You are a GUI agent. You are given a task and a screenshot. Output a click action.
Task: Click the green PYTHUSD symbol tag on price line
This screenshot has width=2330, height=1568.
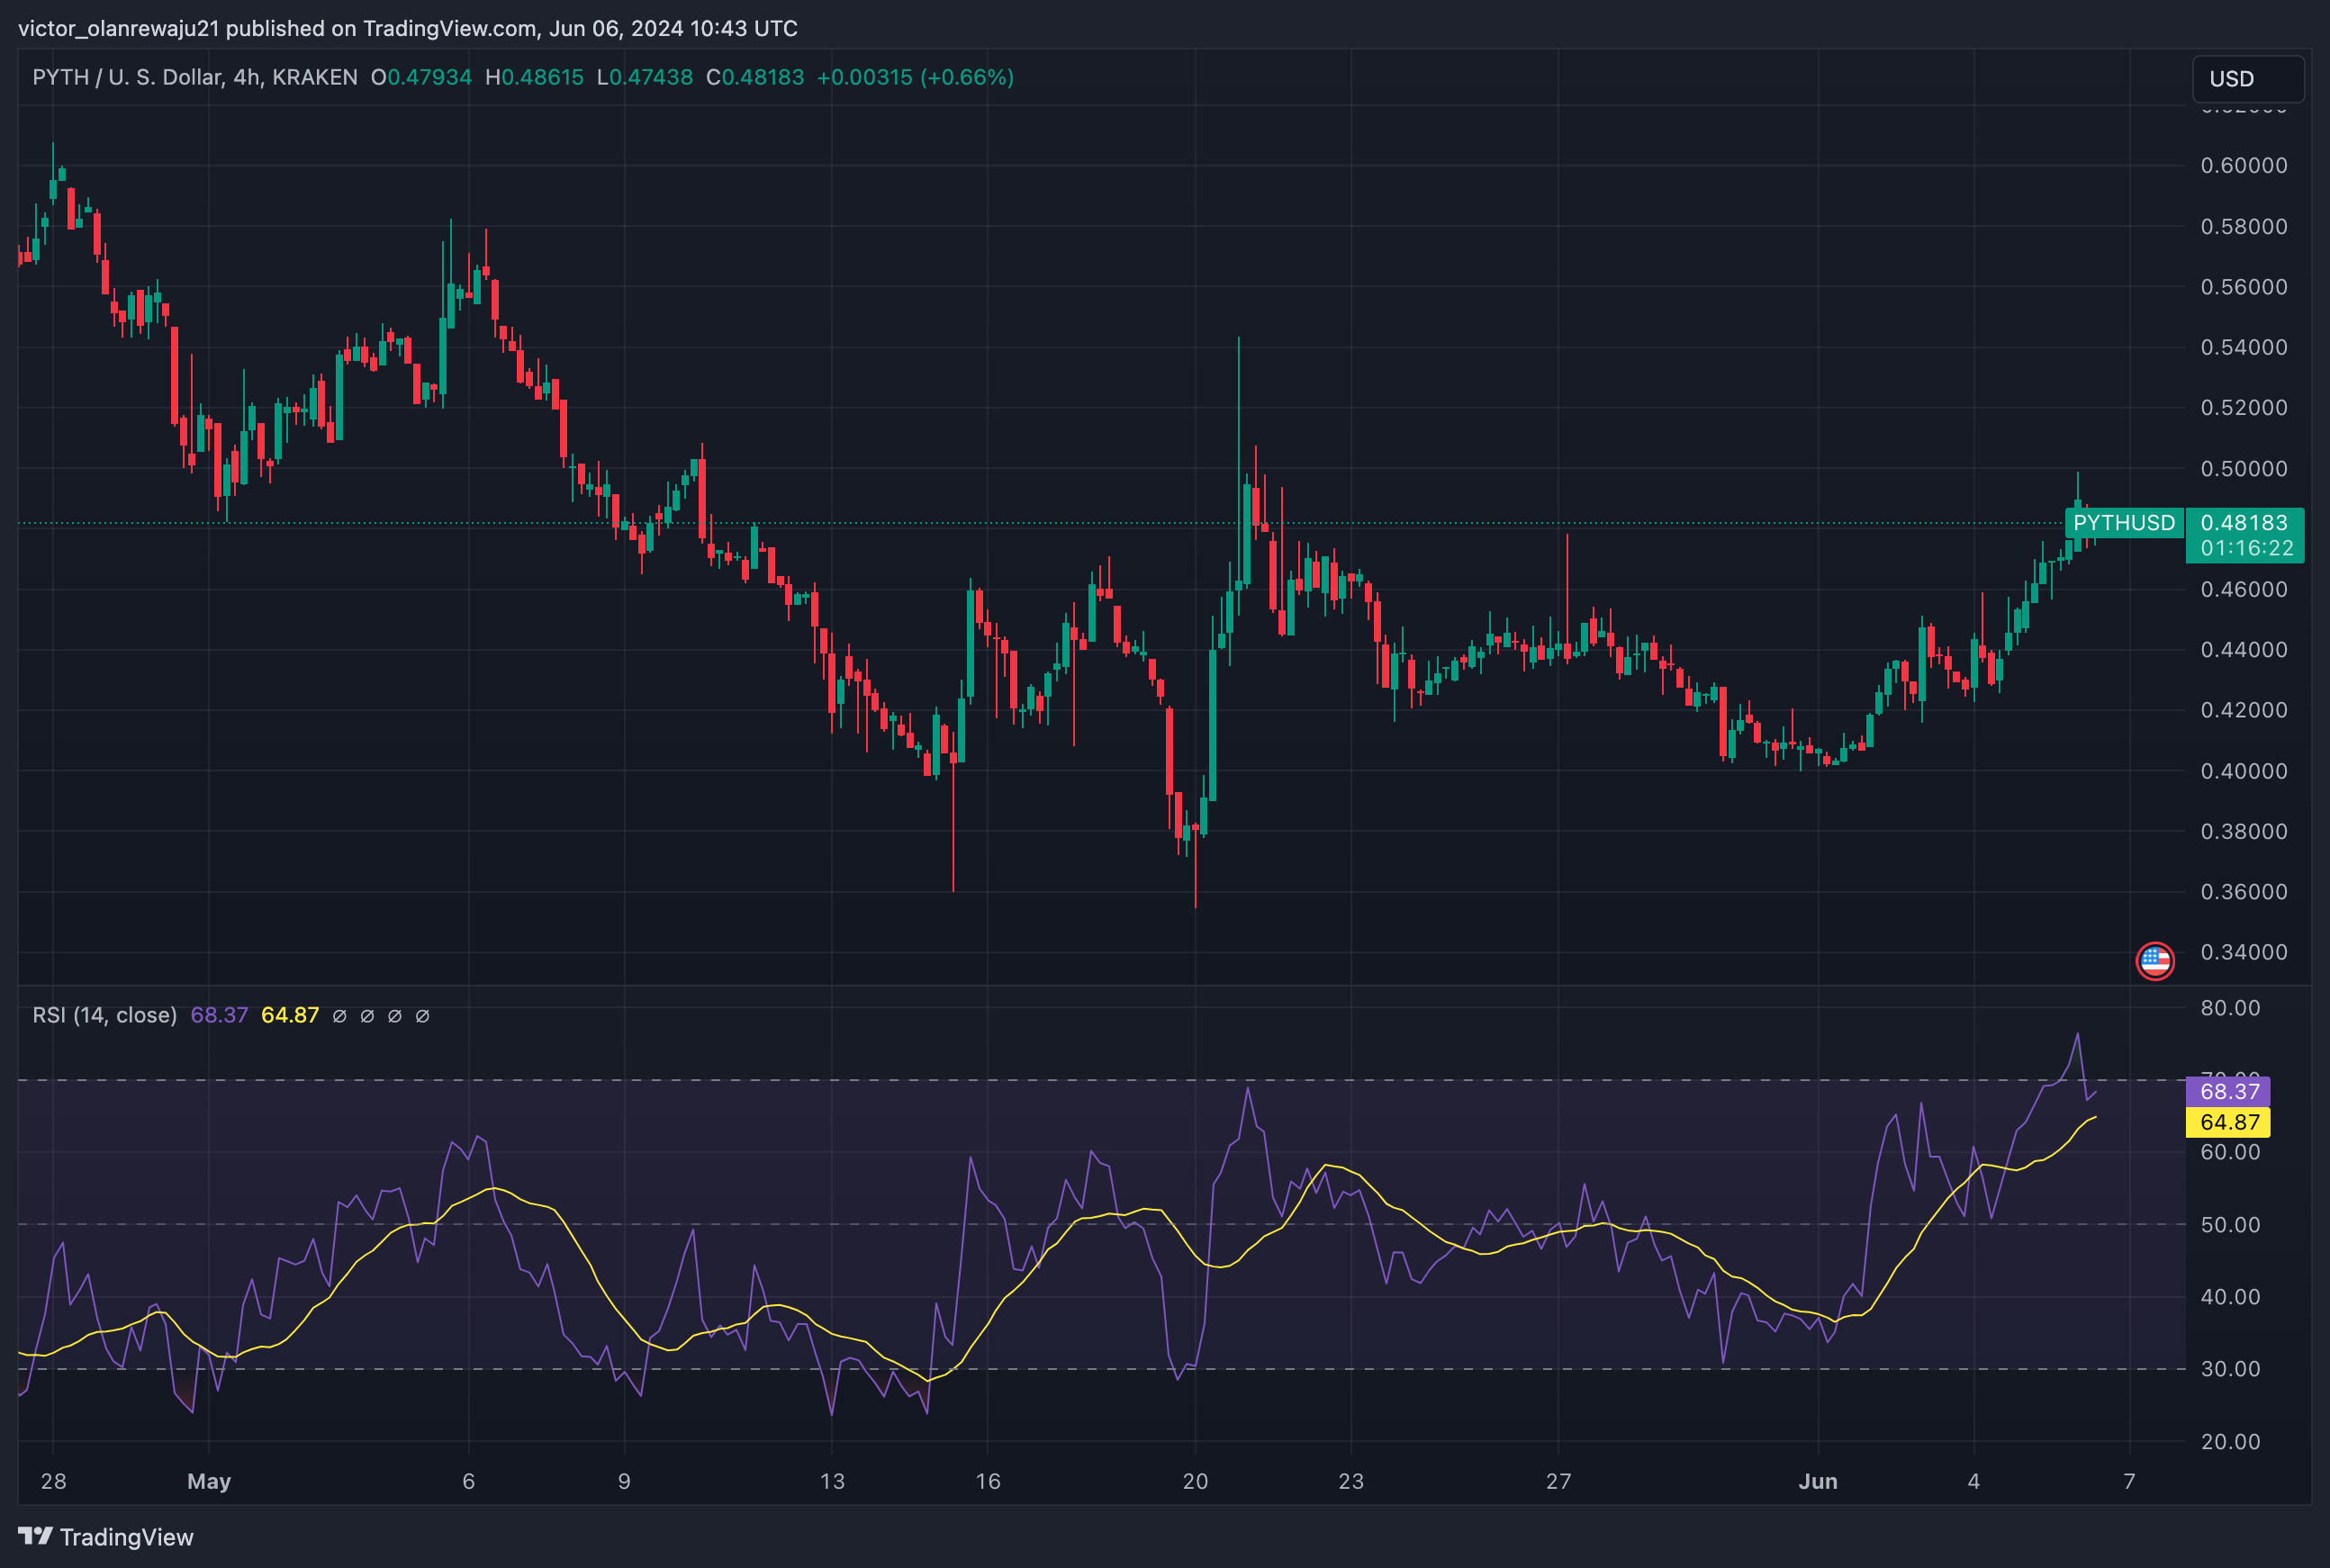(2124, 523)
